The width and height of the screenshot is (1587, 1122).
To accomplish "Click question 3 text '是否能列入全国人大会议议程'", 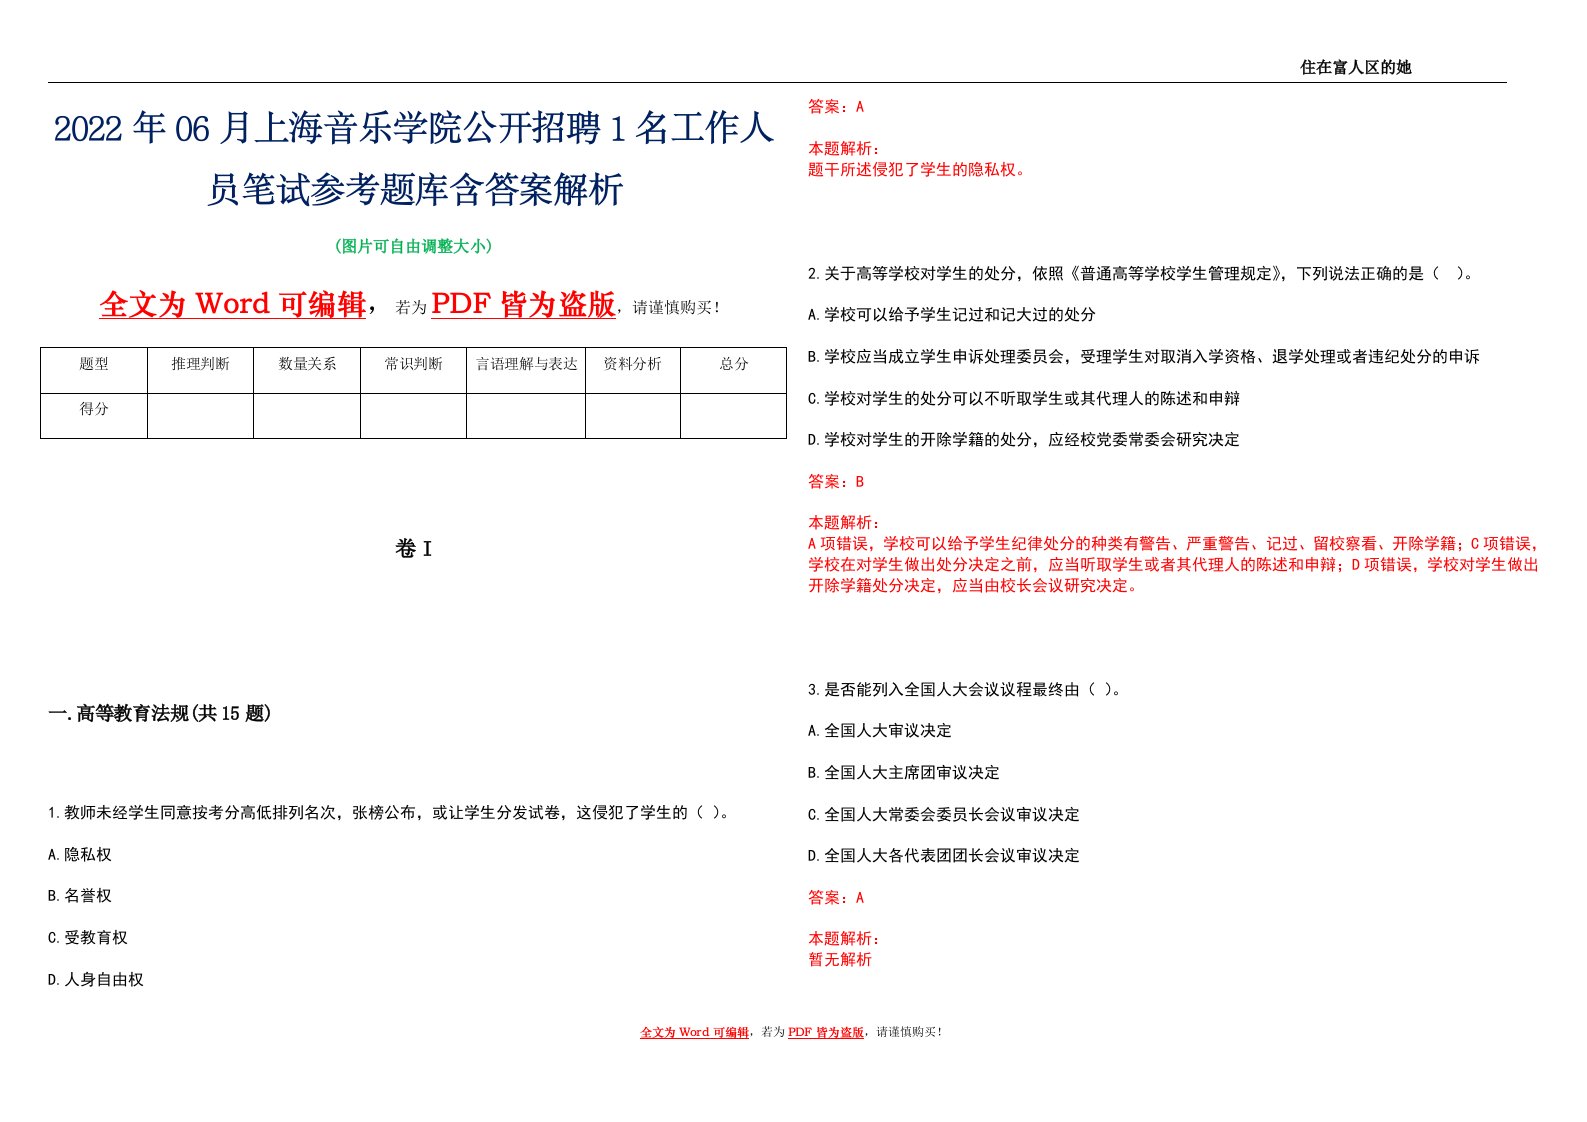I will click(966, 690).
